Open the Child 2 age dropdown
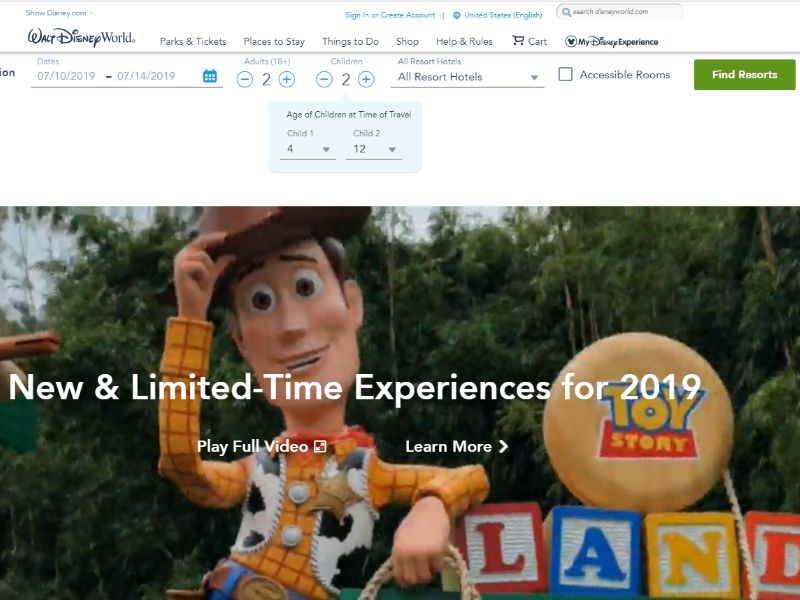This screenshot has height=600, width=800. click(x=374, y=149)
